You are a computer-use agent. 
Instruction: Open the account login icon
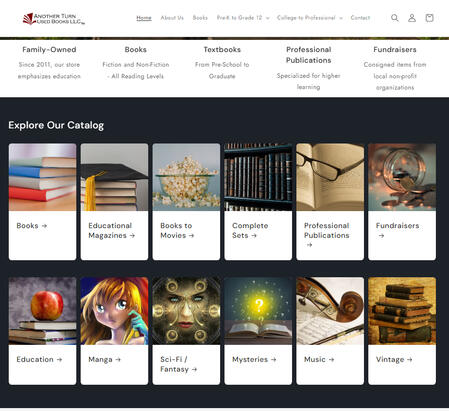pos(412,18)
